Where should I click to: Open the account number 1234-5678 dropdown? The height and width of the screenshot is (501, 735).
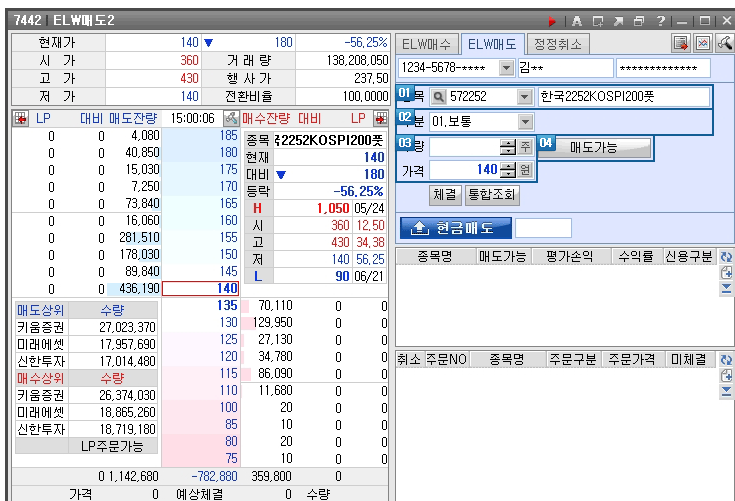[x=506, y=68]
